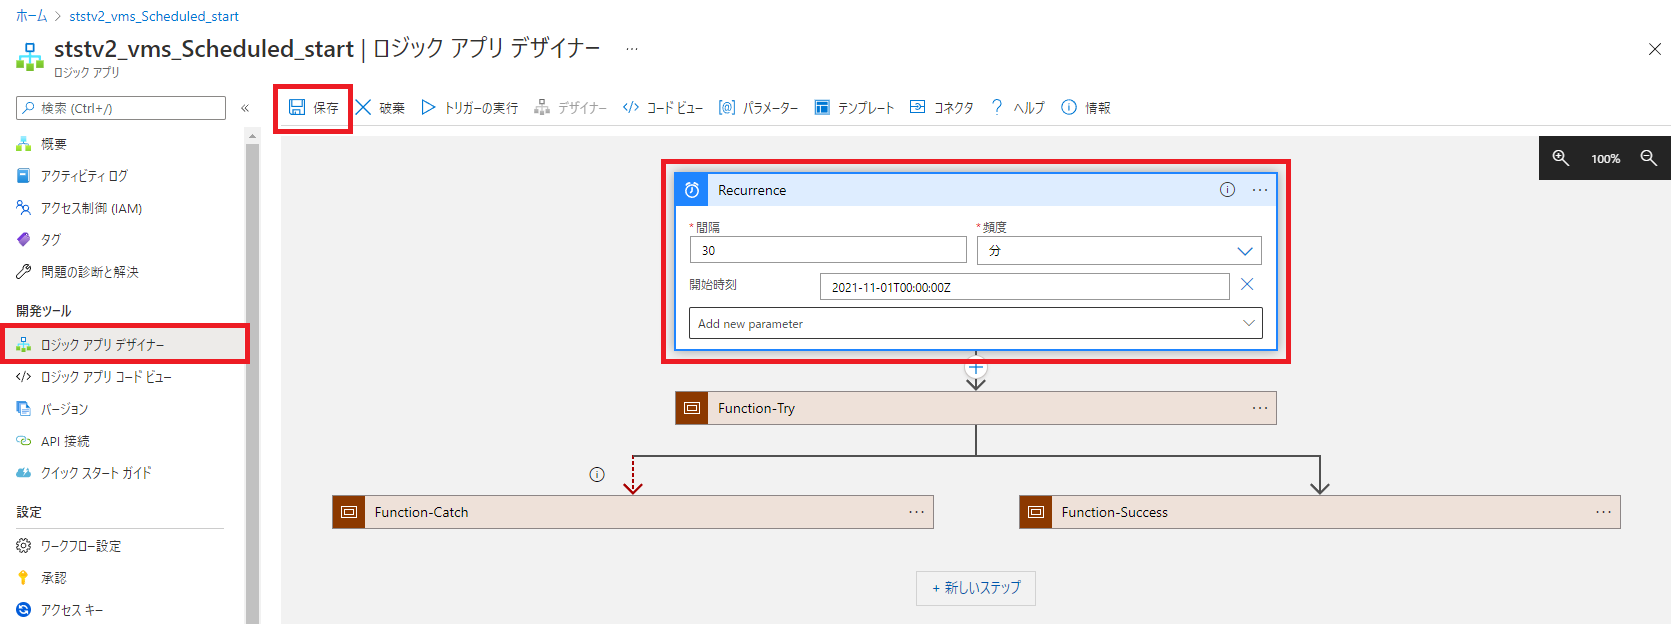1679x624 pixels.
Task: Add a step with 新しいステップ
Action: [976, 588]
